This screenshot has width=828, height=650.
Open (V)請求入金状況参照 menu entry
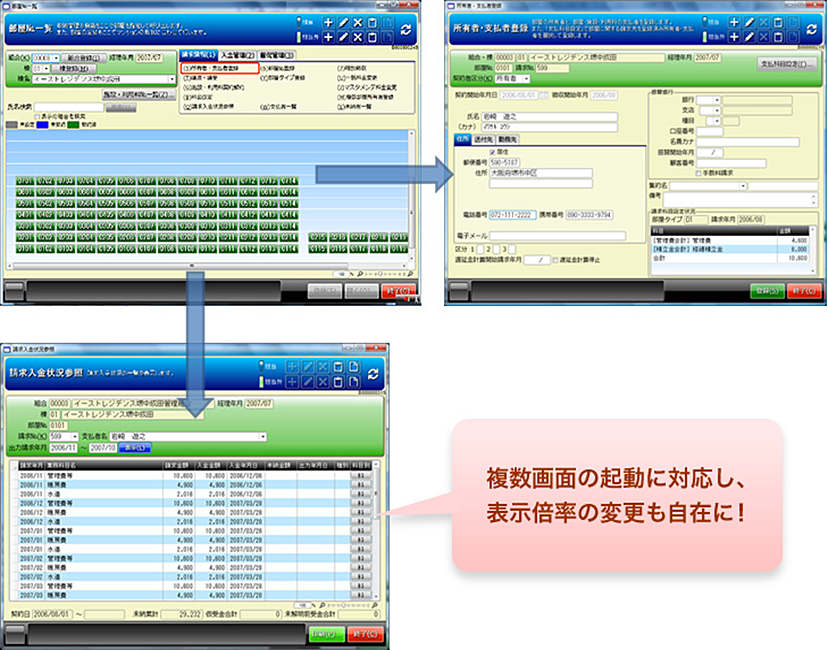pyautogui.click(x=209, y=106)
